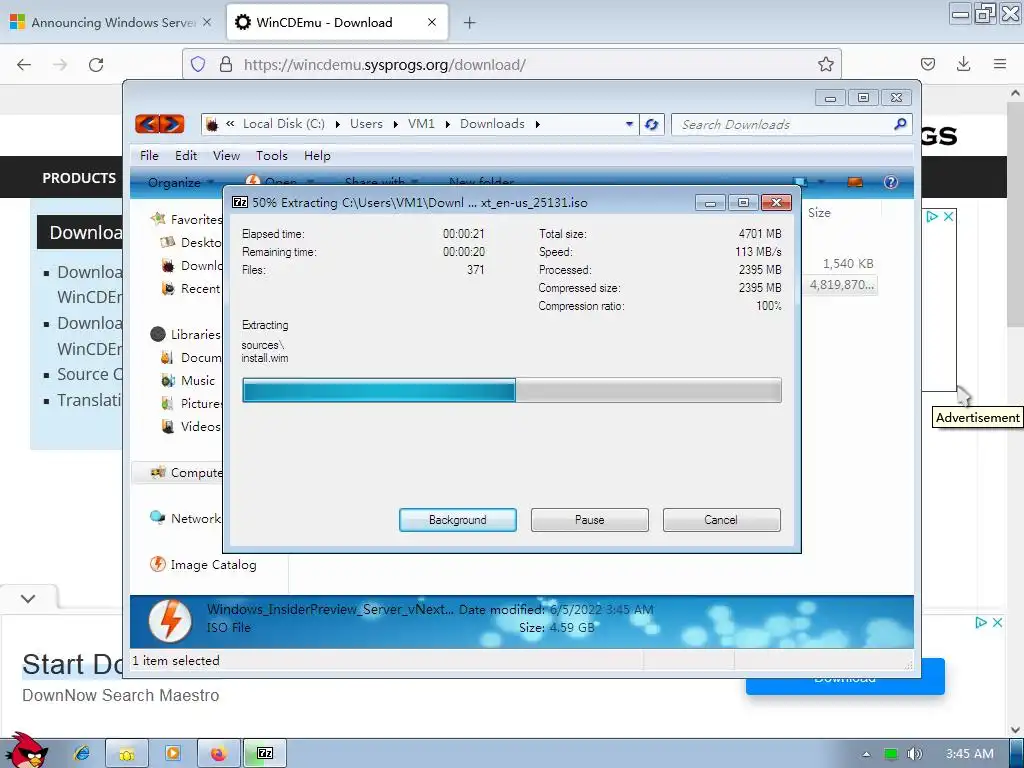
Task: Close the bottom banner ad X
Action: coord(997,622)
